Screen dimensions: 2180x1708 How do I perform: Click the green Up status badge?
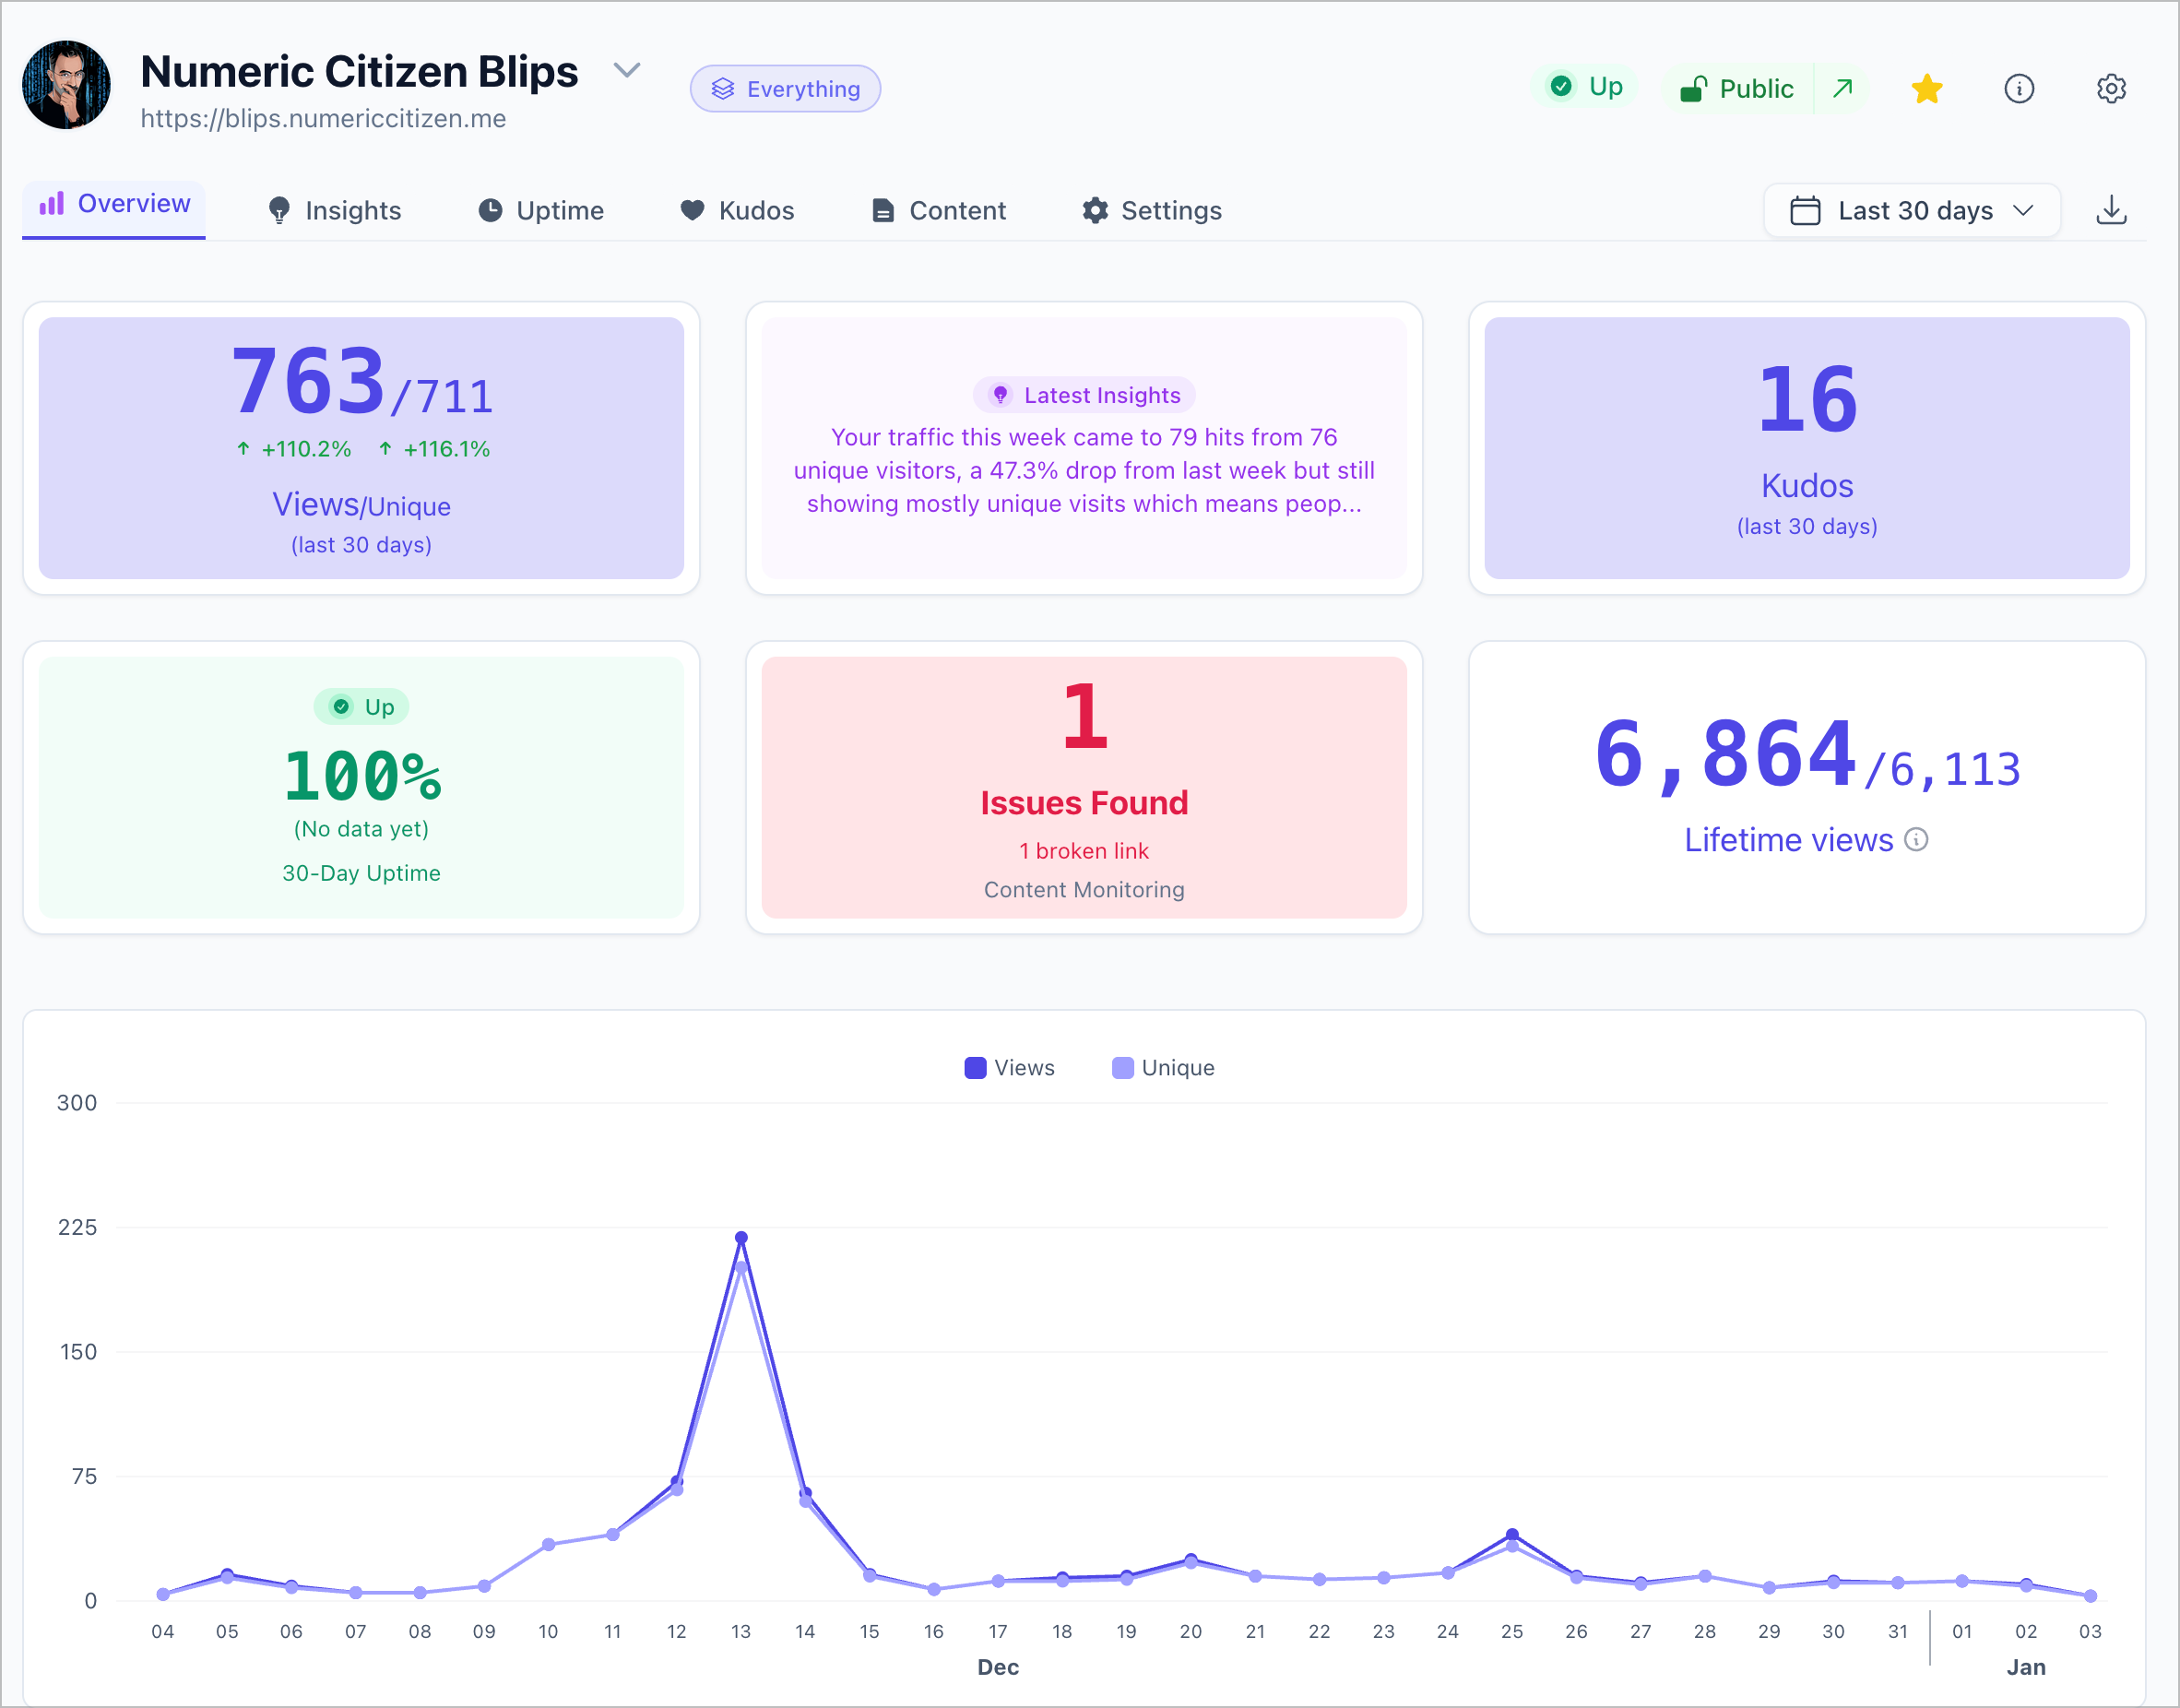pyautogui.click(x=1585, y=87)
